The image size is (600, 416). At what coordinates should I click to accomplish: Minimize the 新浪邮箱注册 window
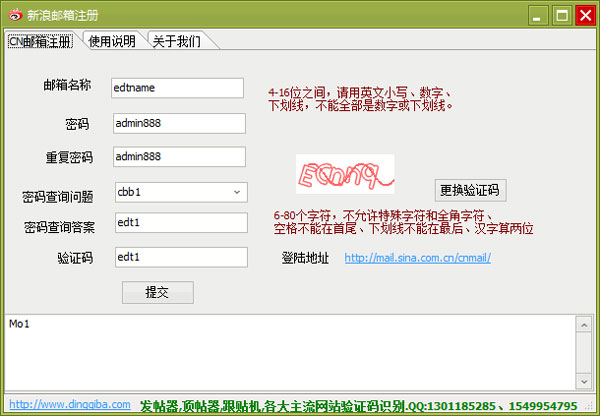(540, 16)
